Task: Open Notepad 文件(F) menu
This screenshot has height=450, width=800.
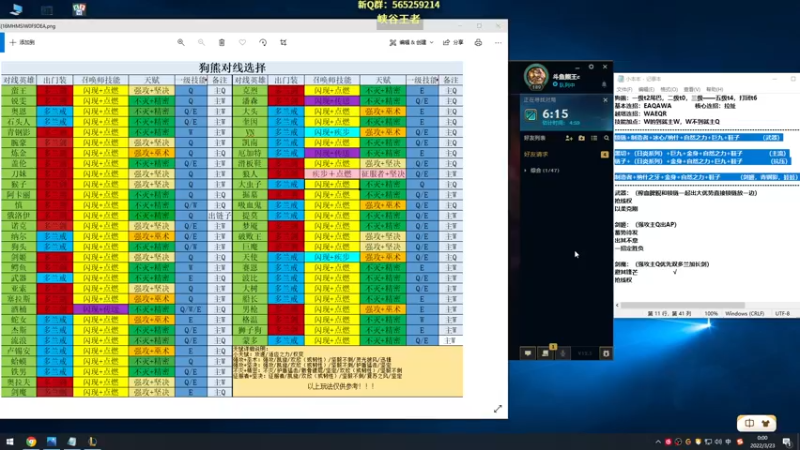Action: (624, 89)
